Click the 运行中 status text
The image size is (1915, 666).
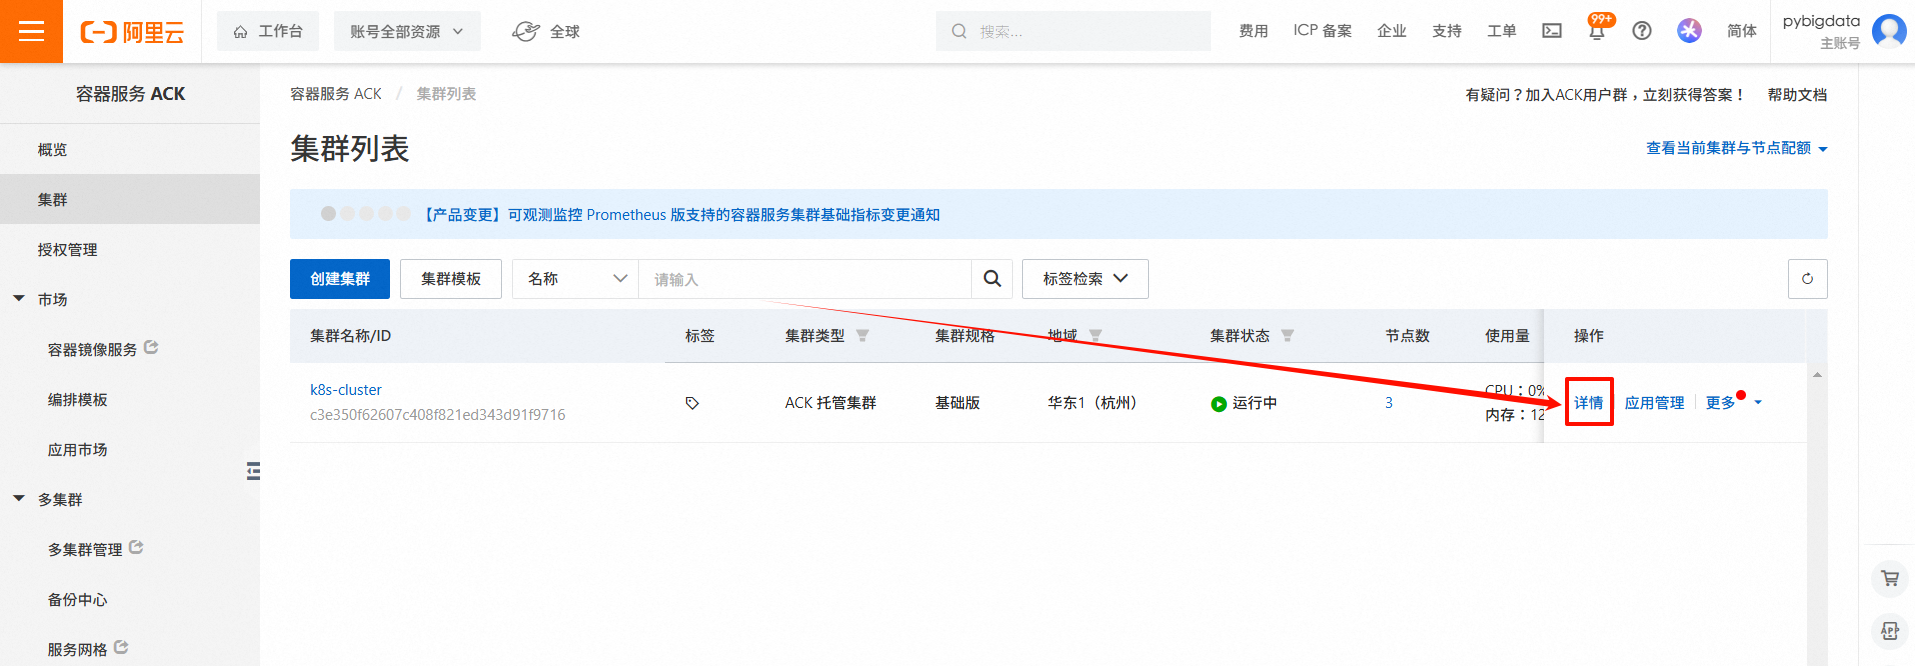(x=1254, y=403)
